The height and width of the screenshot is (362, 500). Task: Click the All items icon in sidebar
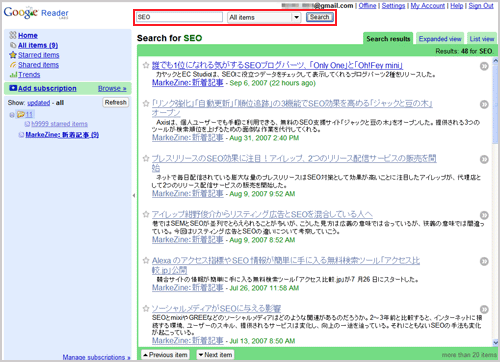pyautogui.click(x=13, y=45)
